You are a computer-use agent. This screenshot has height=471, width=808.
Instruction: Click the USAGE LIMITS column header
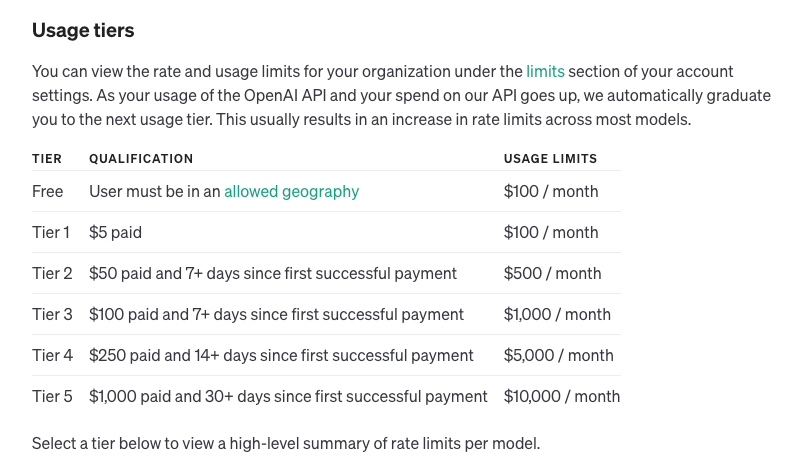pos(550,158)
